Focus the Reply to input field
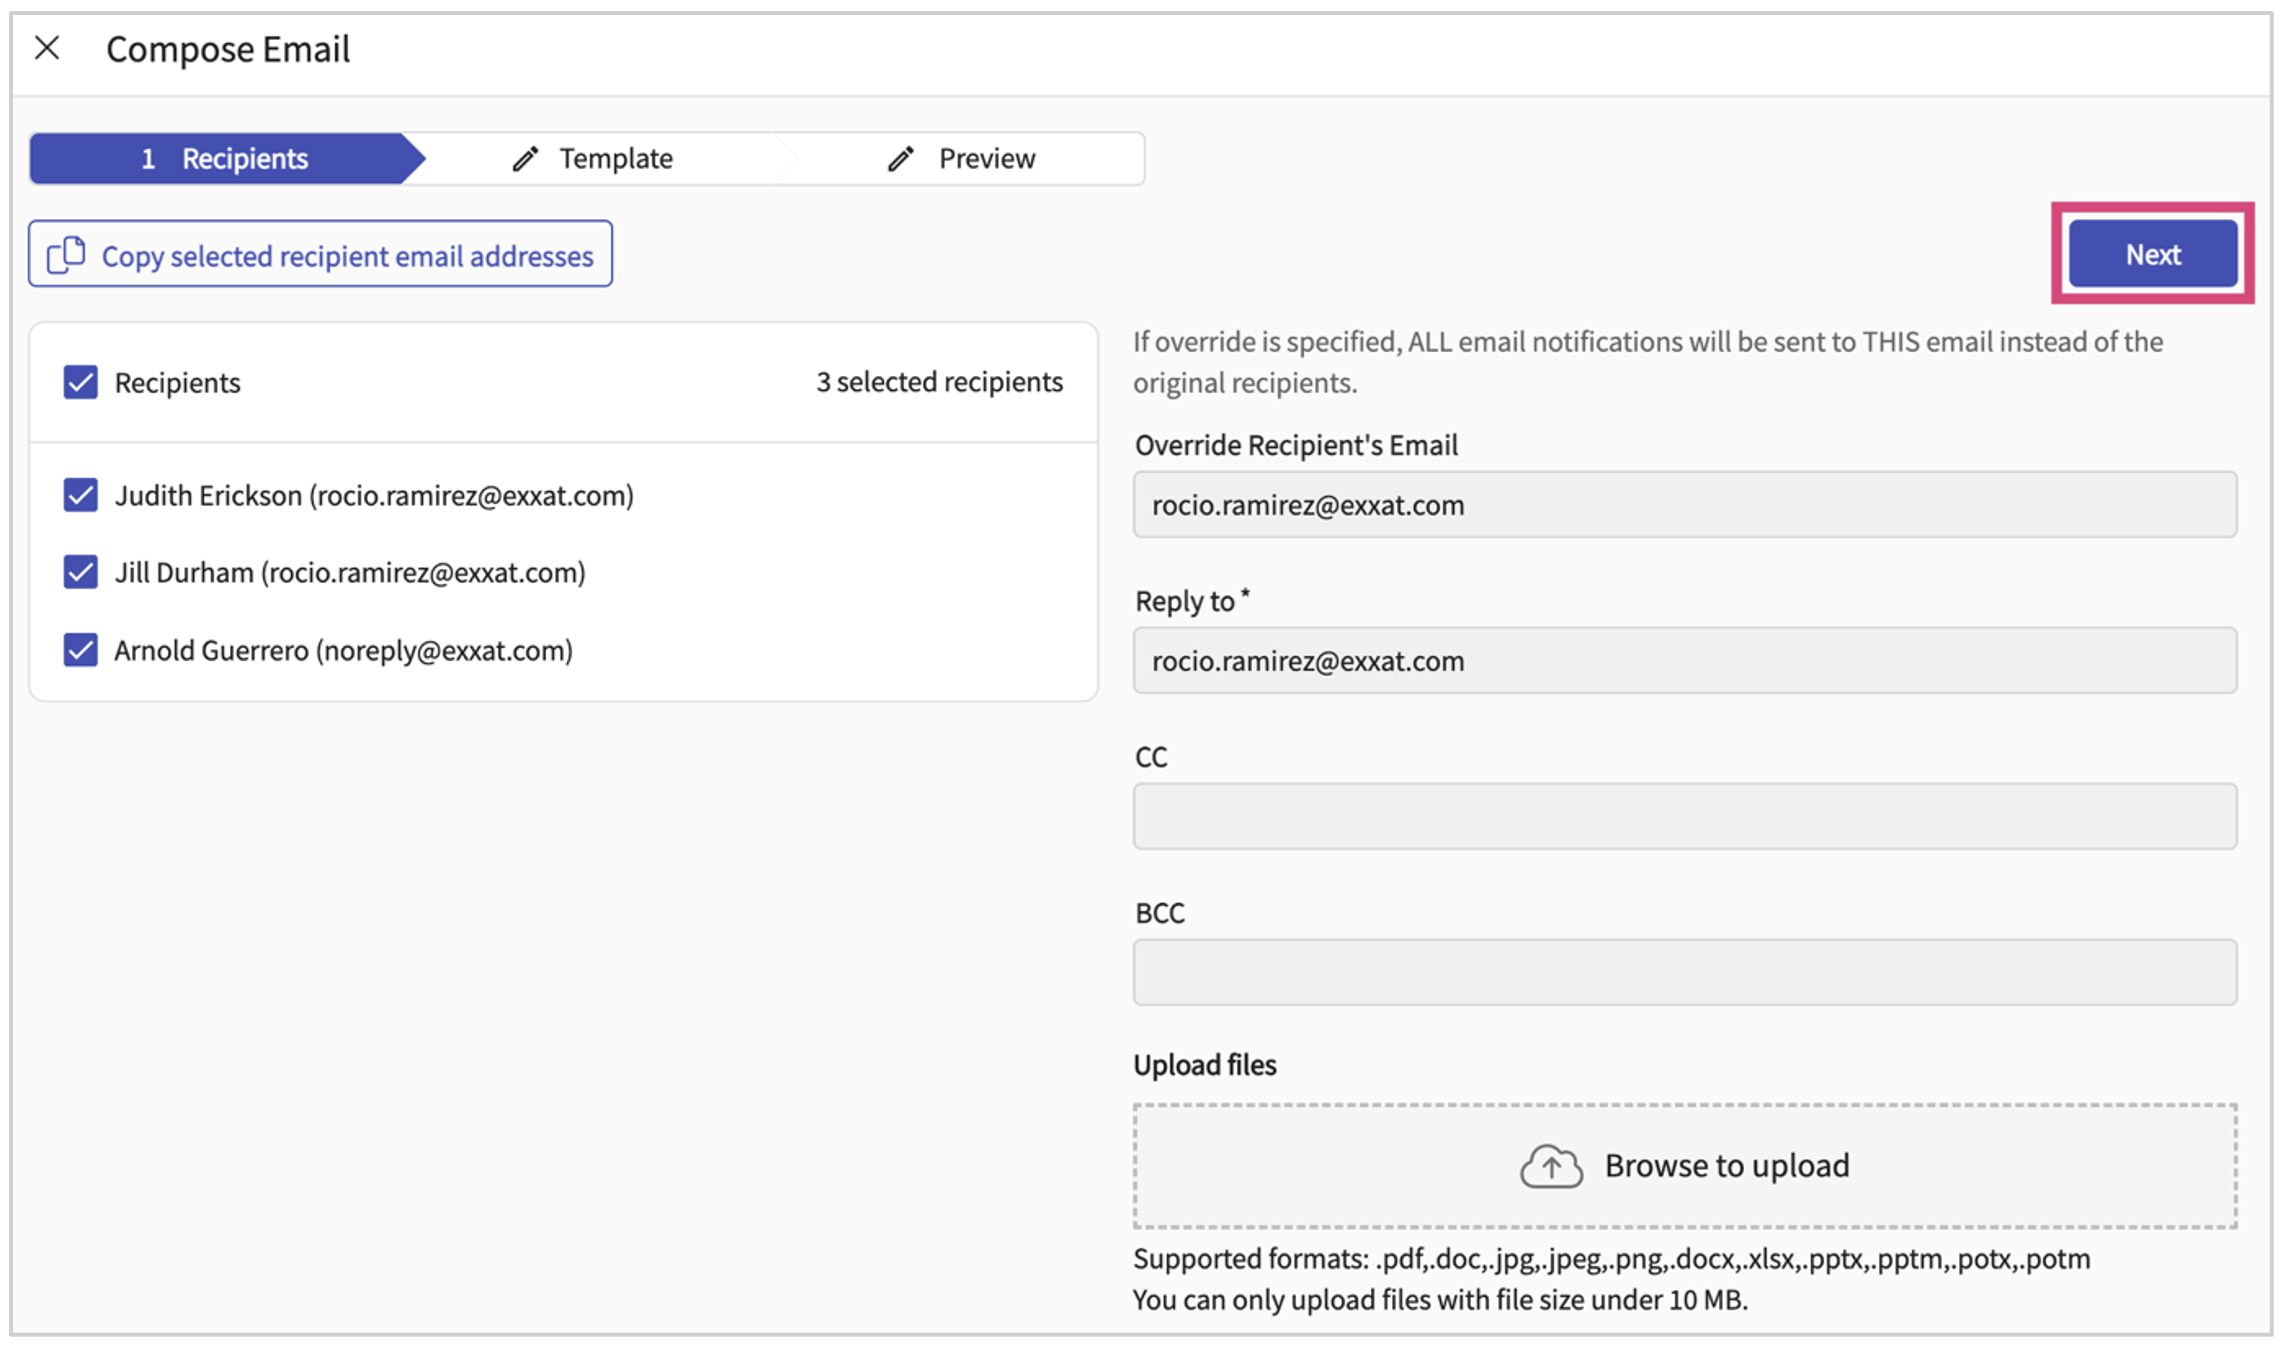 point(1684,661)
